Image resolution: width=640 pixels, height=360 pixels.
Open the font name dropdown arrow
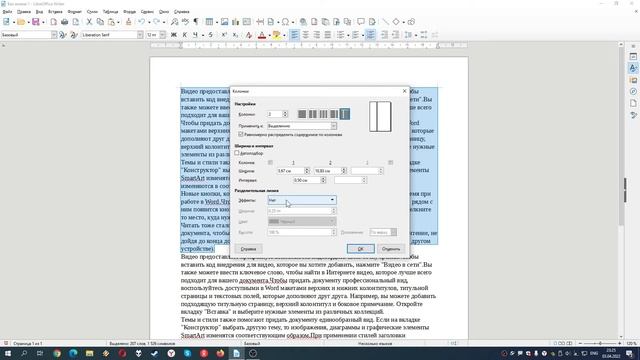(x=140, y=35)
